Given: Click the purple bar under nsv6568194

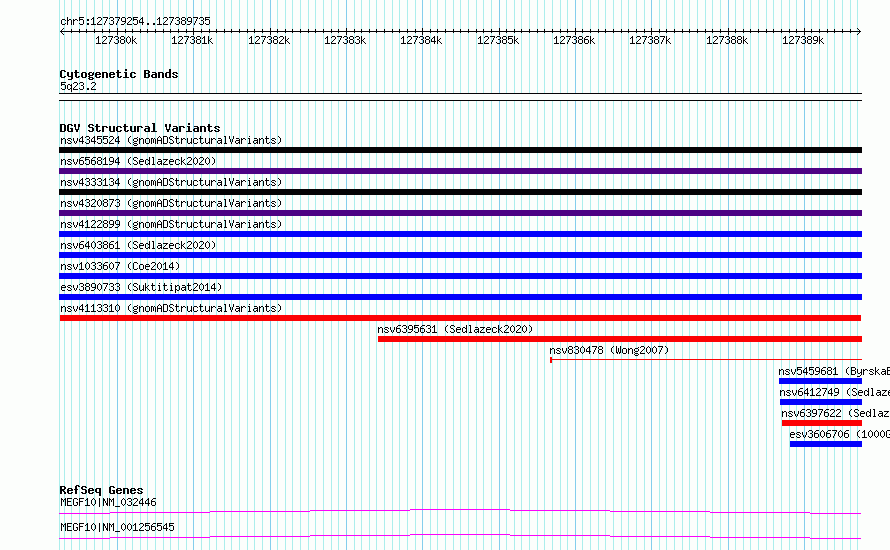Looking at the screenshot, I should pos(460,171).
